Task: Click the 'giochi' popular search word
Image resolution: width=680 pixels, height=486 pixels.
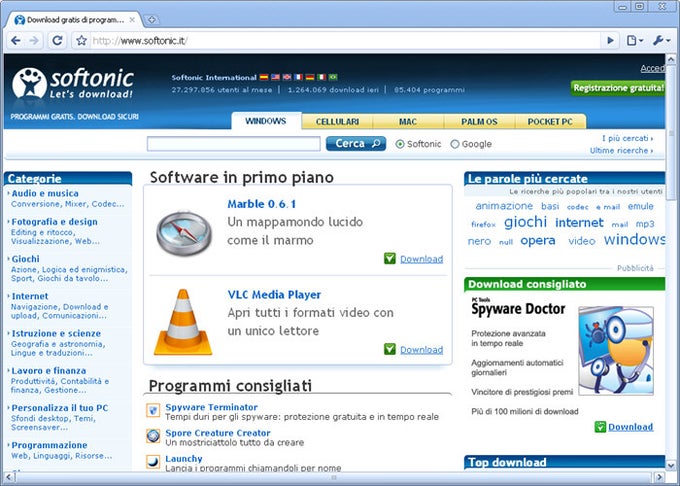Action: 525,222
